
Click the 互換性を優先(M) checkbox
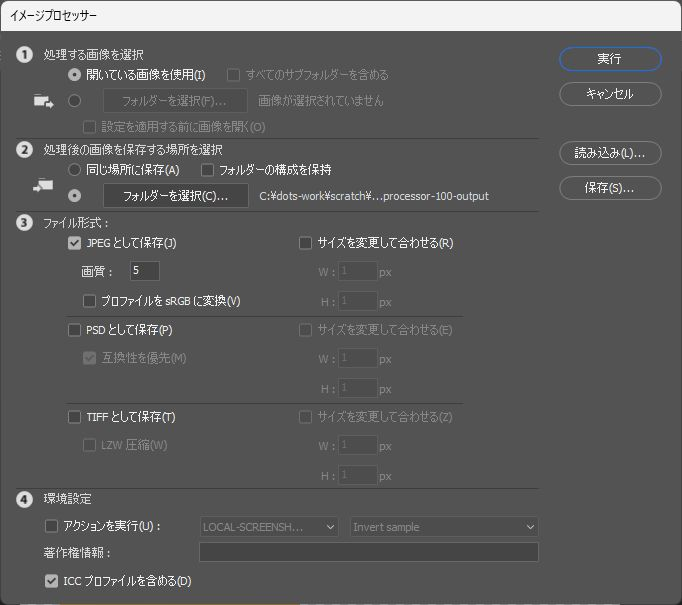(89, 358)
